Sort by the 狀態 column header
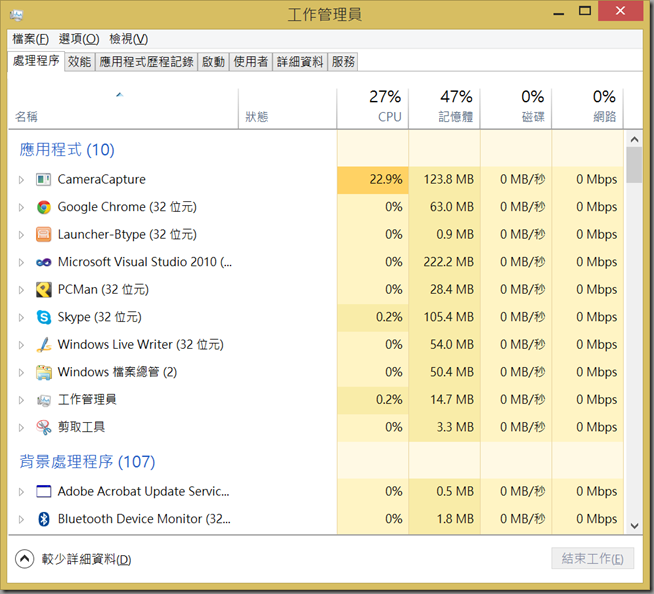The width and height of the screenshot is (654, 594). [x=287, y=108]
